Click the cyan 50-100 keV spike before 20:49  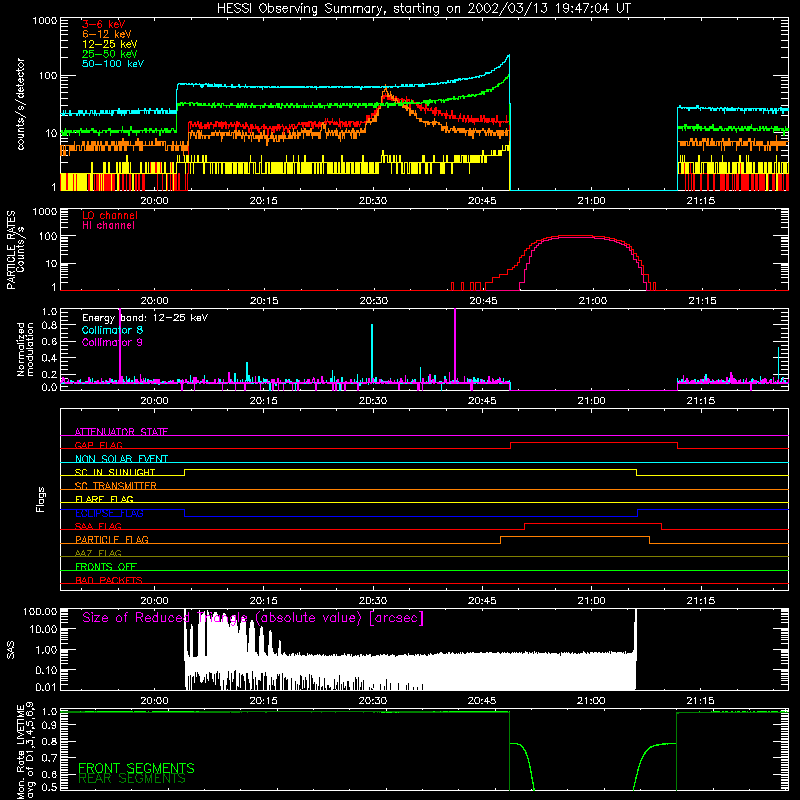click(508, 57)
